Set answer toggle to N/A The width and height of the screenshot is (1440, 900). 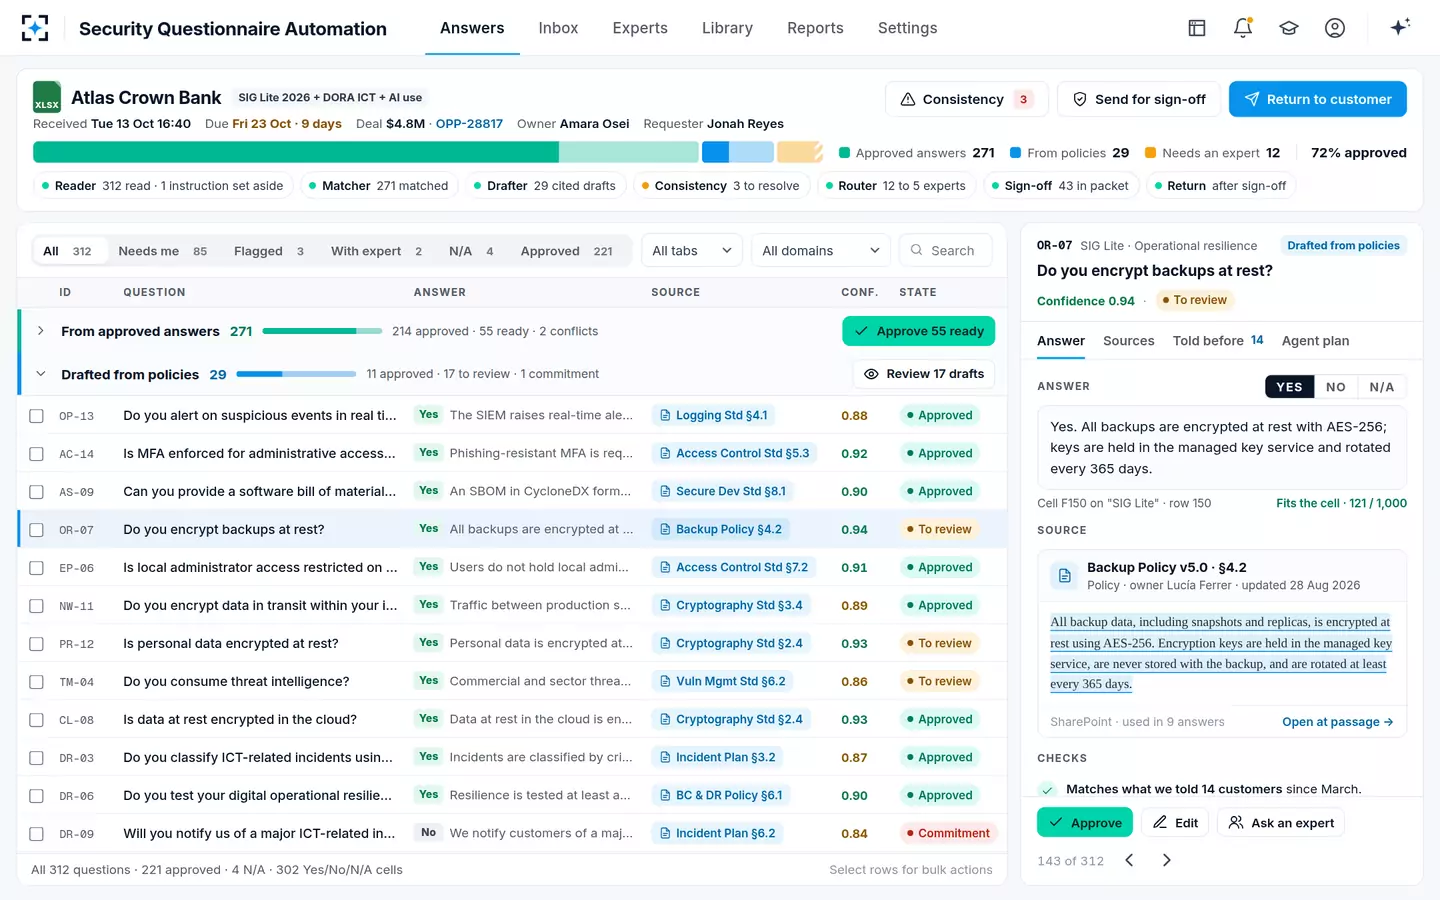click(1381, 387)
